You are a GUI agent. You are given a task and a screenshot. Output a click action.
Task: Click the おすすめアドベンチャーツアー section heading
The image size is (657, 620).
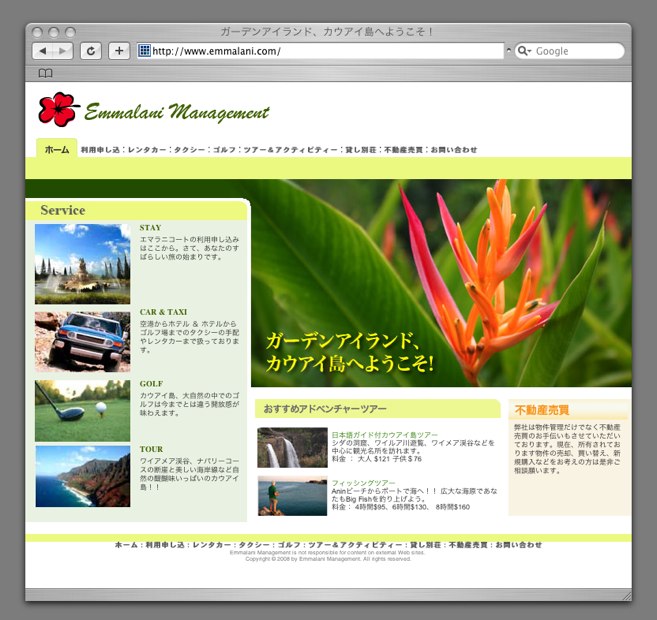(x=325, y=409)
